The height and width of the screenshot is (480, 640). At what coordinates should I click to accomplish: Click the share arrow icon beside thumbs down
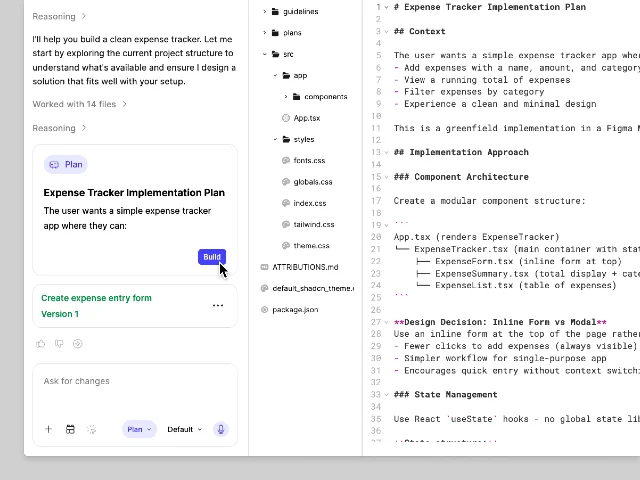pyautogui.click(x=78, y=344)
